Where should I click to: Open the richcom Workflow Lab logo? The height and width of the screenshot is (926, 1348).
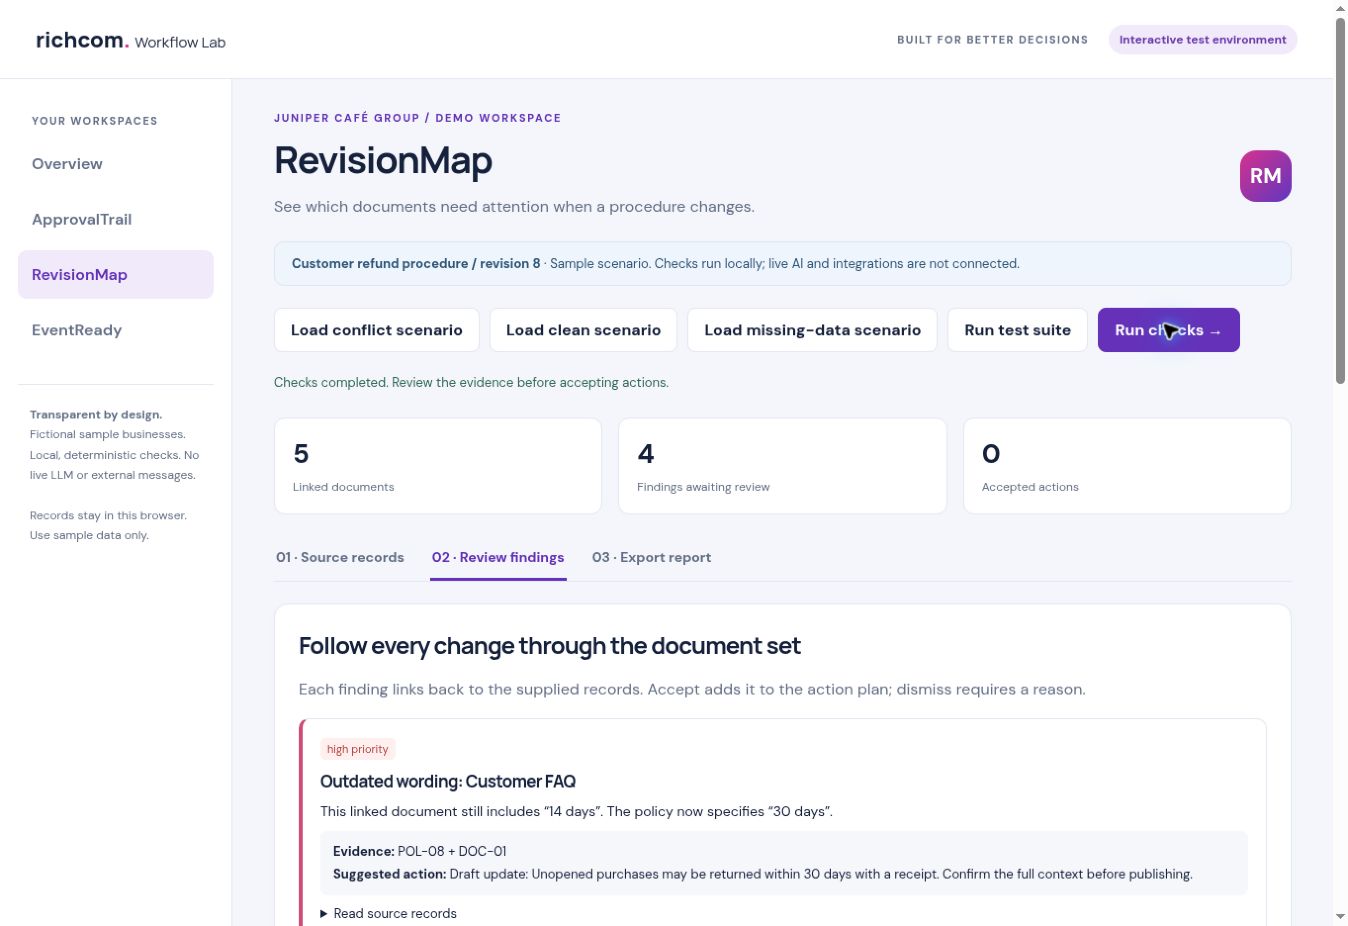click(x=131, y=41)
